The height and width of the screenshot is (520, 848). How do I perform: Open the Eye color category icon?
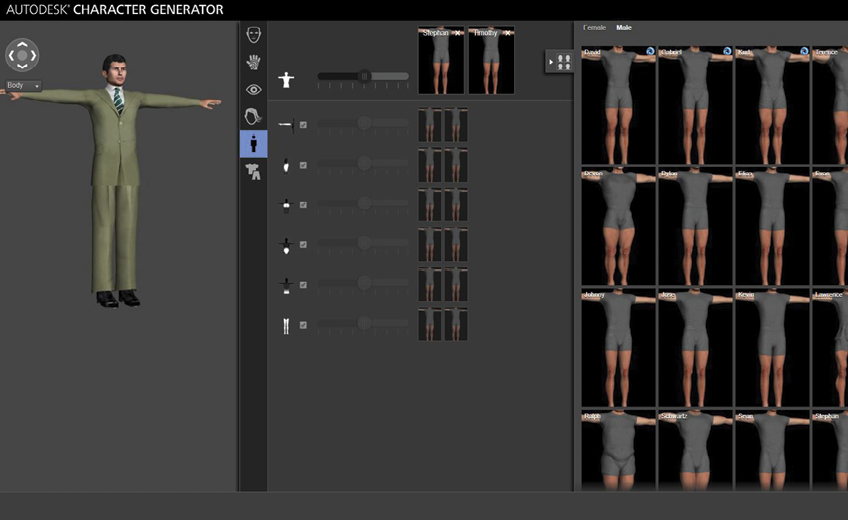pos(253,90)
